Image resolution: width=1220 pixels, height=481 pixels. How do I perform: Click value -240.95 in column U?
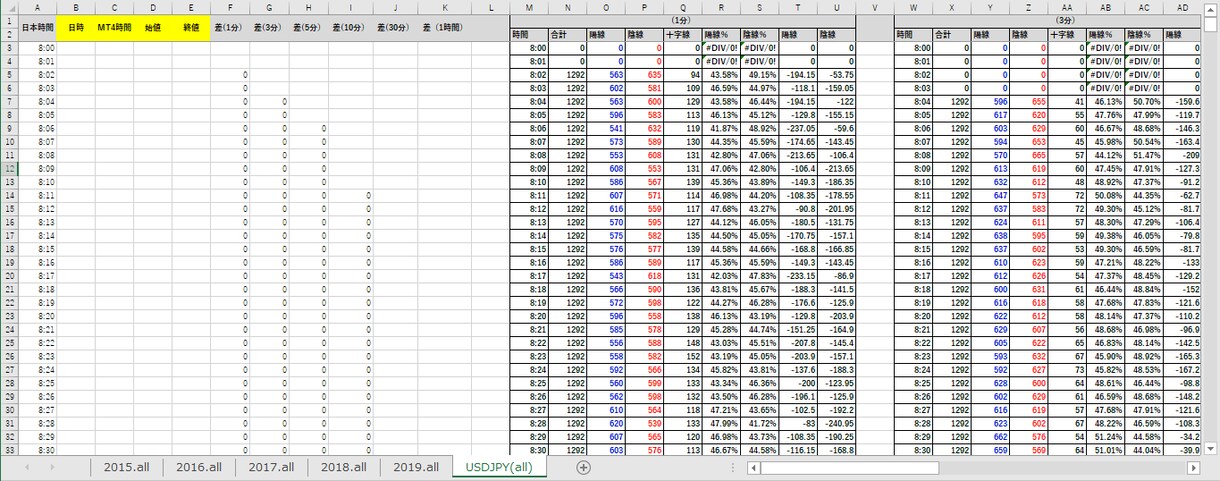coord(836,423)
